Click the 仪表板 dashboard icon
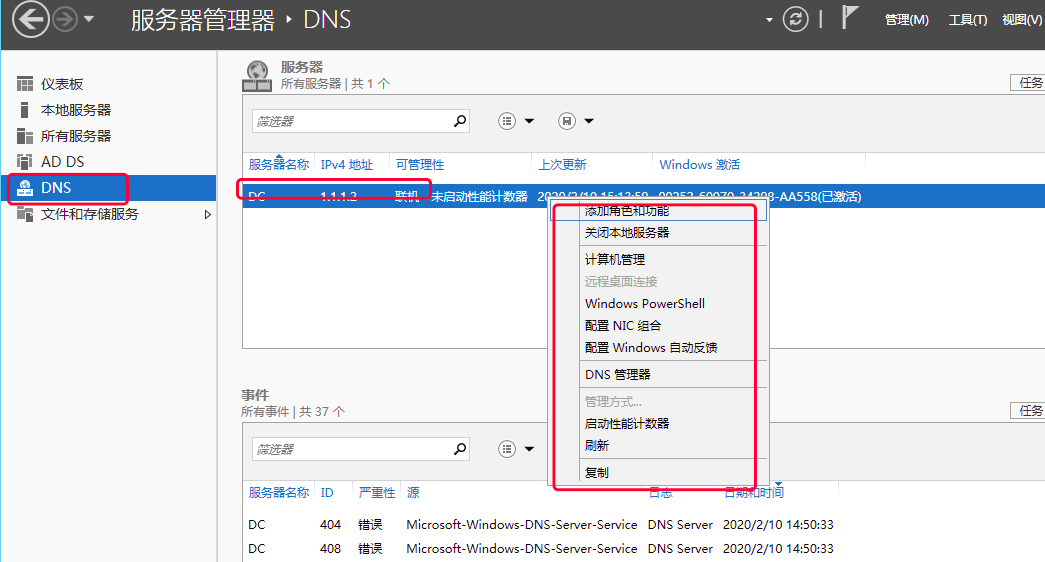 coord(25,84)
